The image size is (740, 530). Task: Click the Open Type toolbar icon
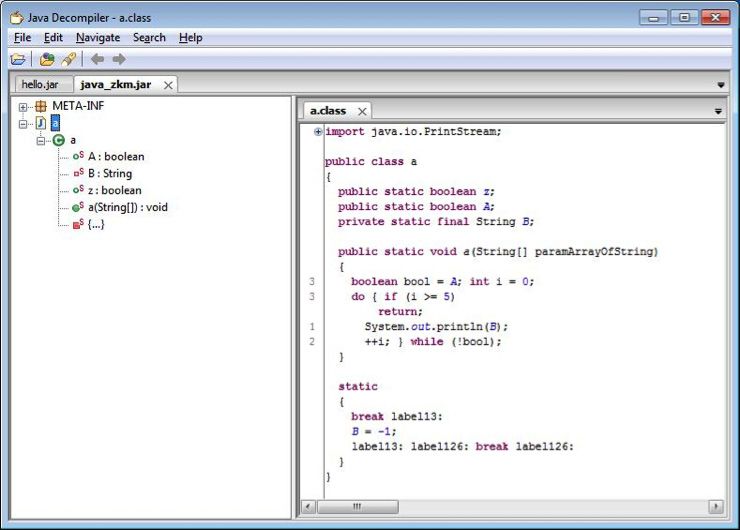click(x=46, y=59)
